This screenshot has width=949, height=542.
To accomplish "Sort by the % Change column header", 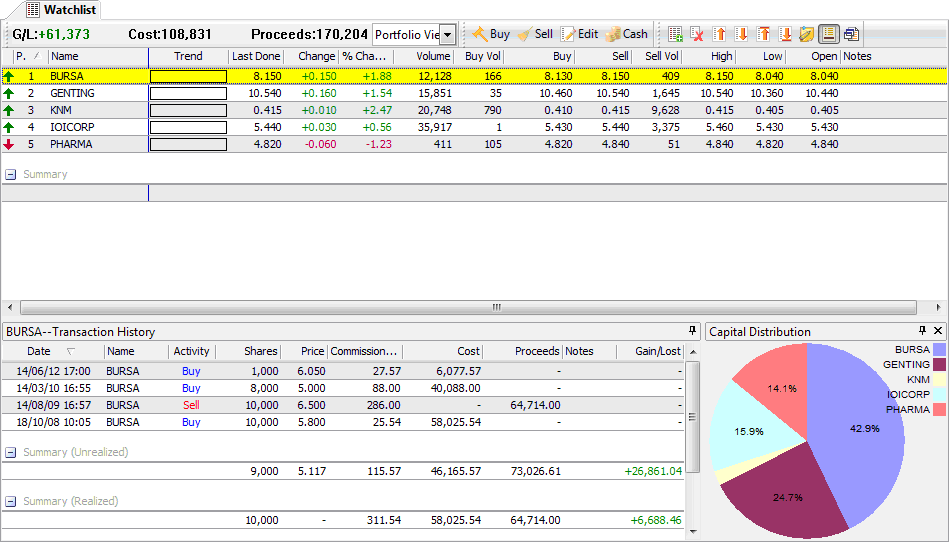I will click(366, 56).
